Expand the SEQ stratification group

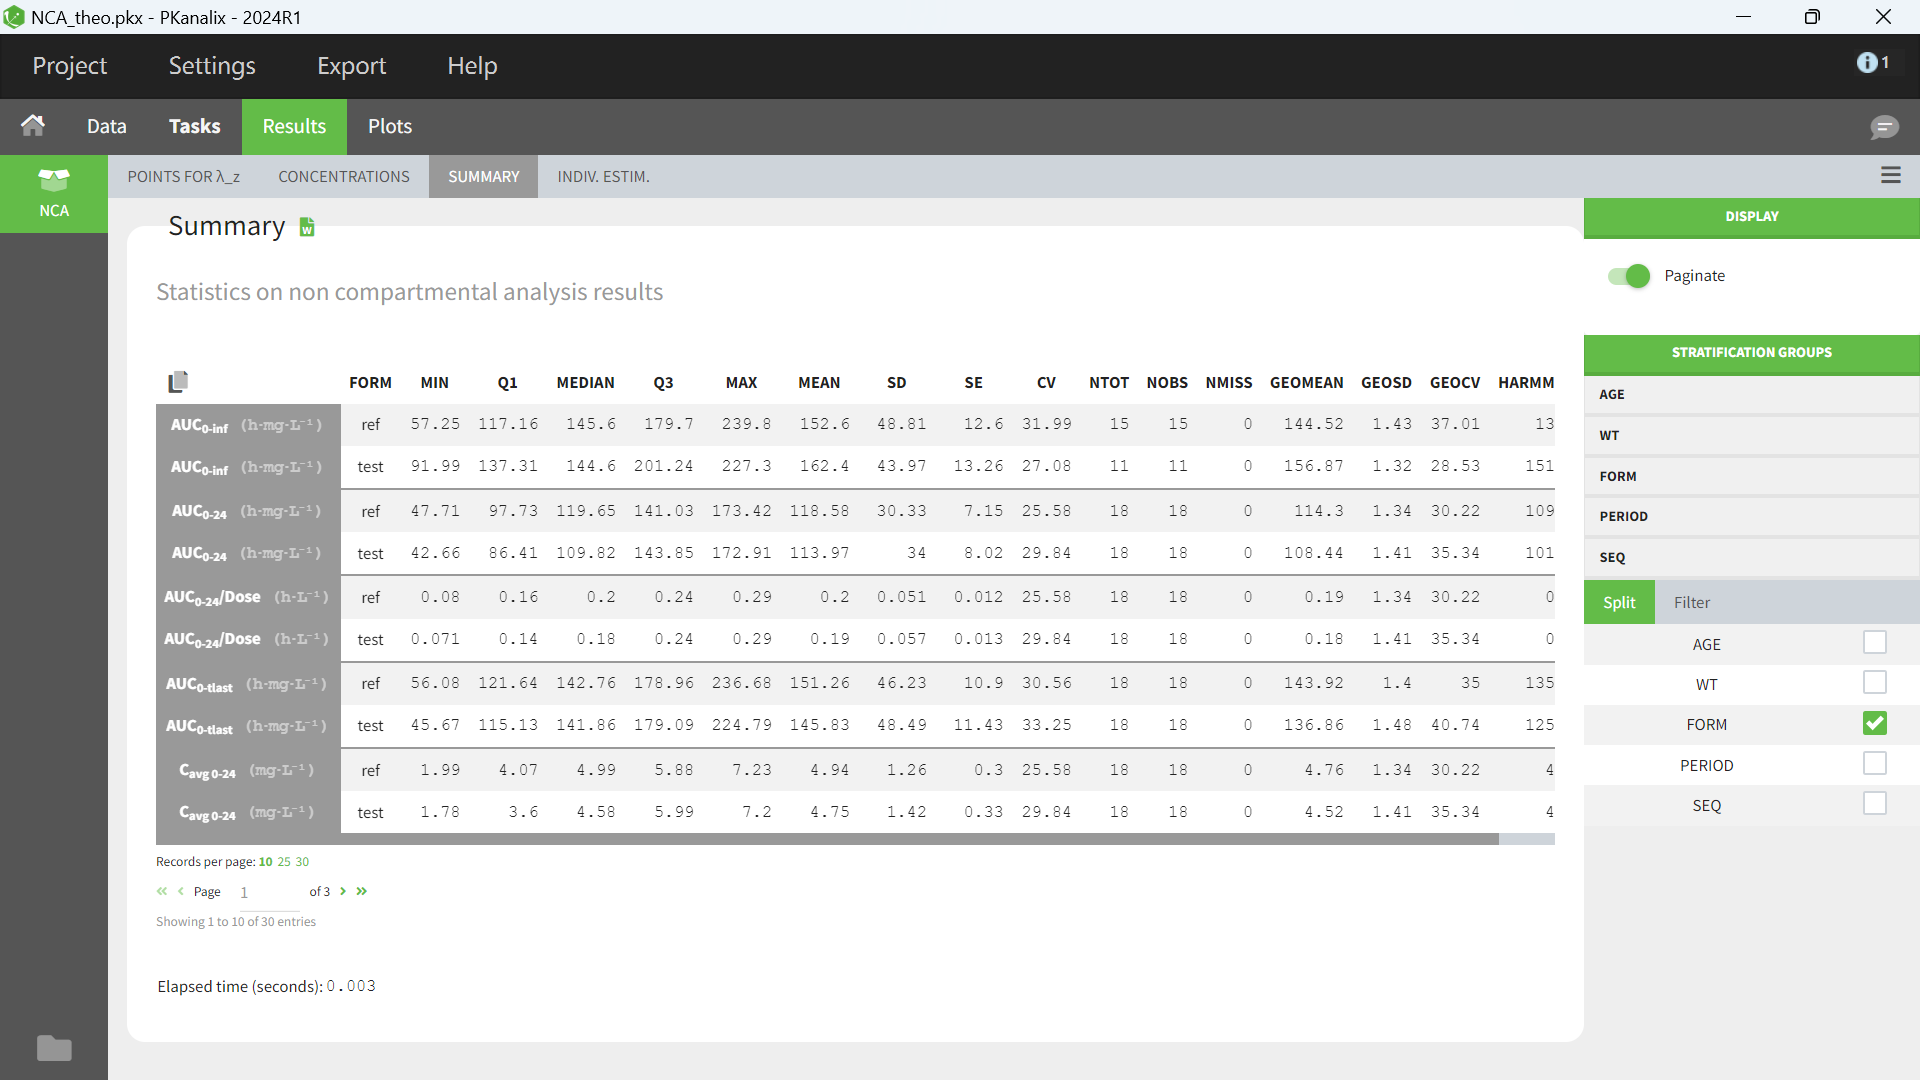[x=1750, y=558]
